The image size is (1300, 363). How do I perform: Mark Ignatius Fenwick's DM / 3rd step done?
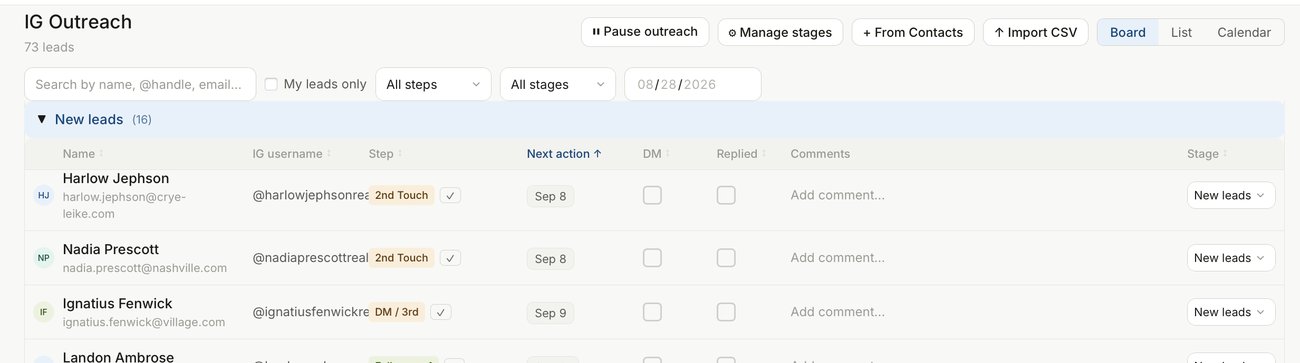click(x=442, y=312)
